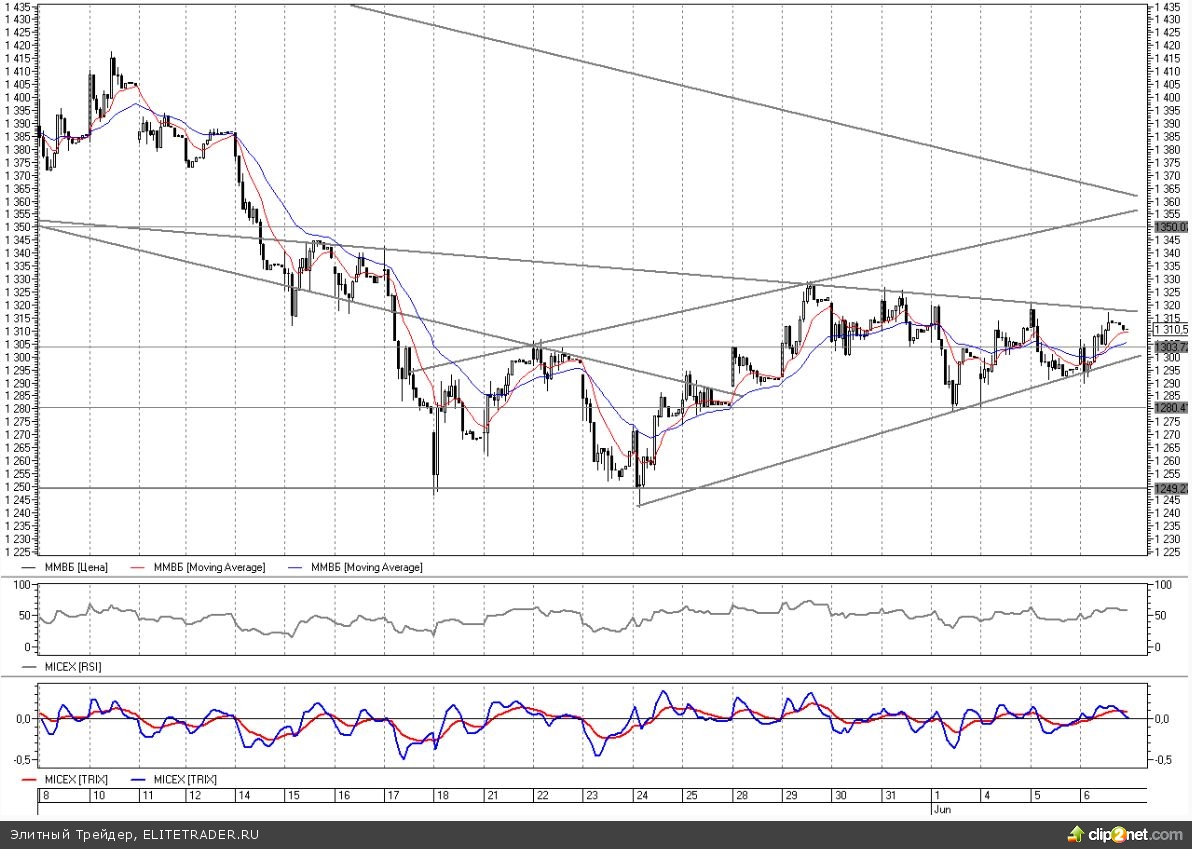Image resolution: width=1192 pixels, height=849 pixels.
Task: Click the 1303.7 level label on right axis
Action: coord(1169,346)
